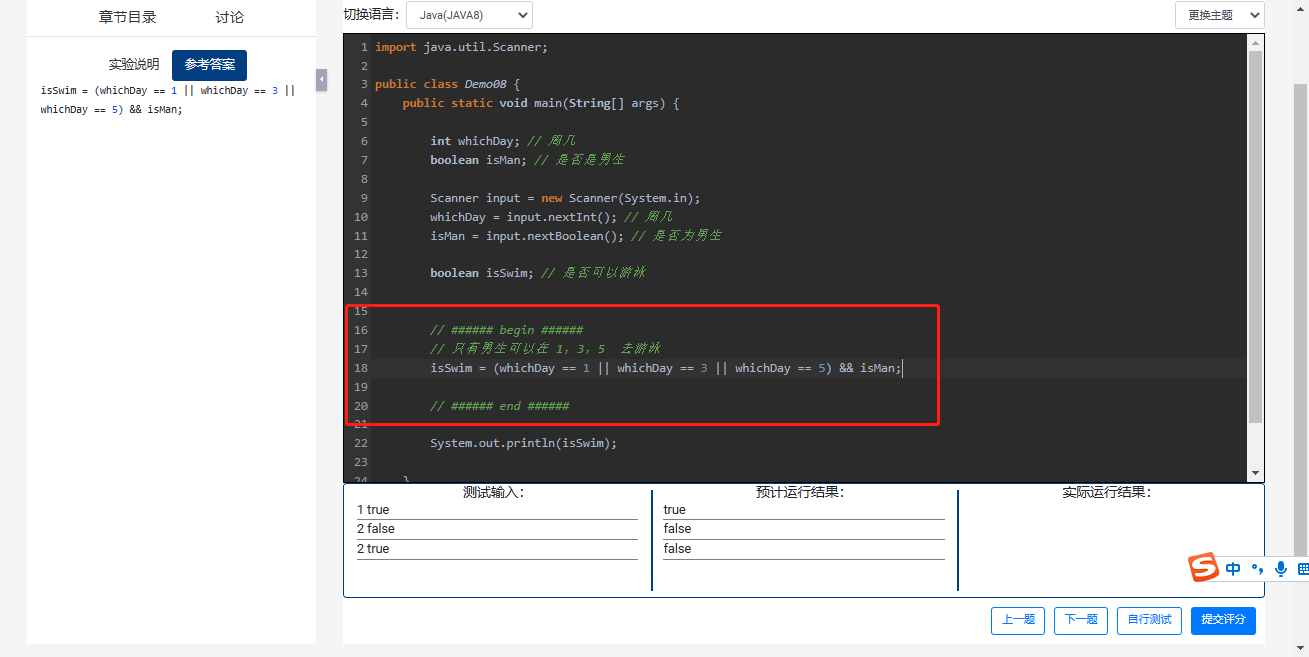
Task: Click 'whichDay = input.nextInt();' line
Action: point(551,217)
